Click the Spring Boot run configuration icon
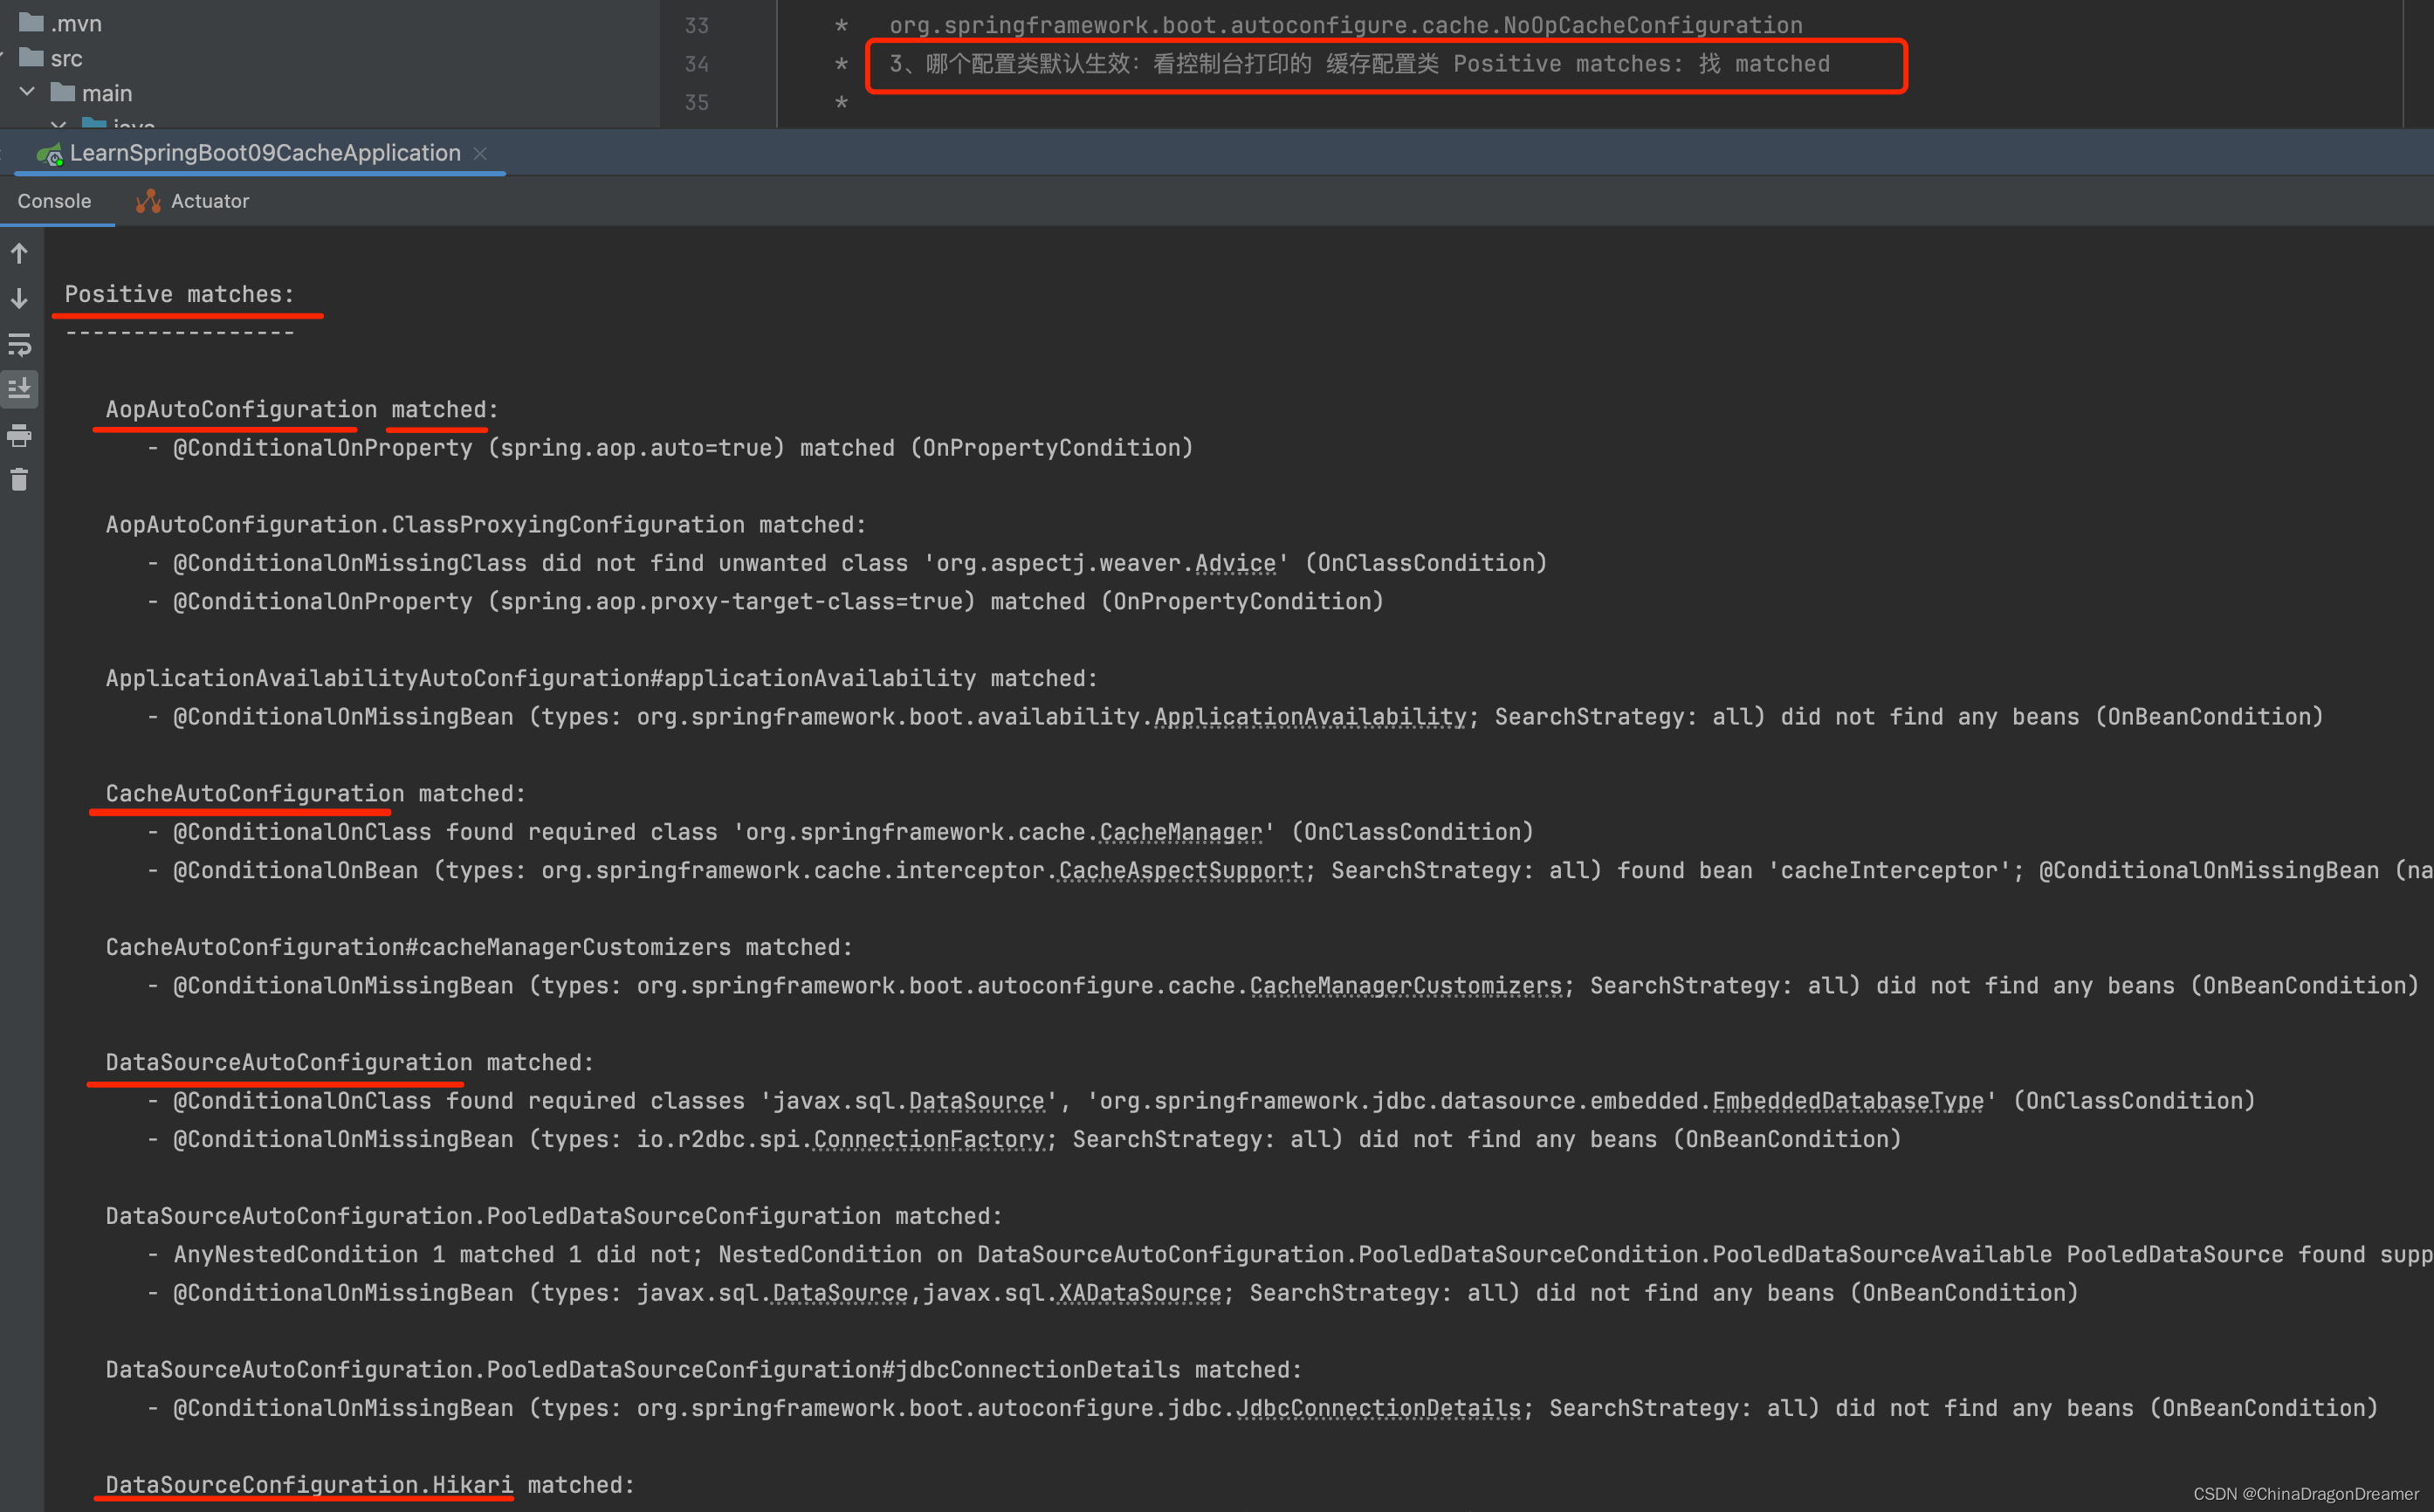Screen dimensions: 2434x1512 (49, 154)
